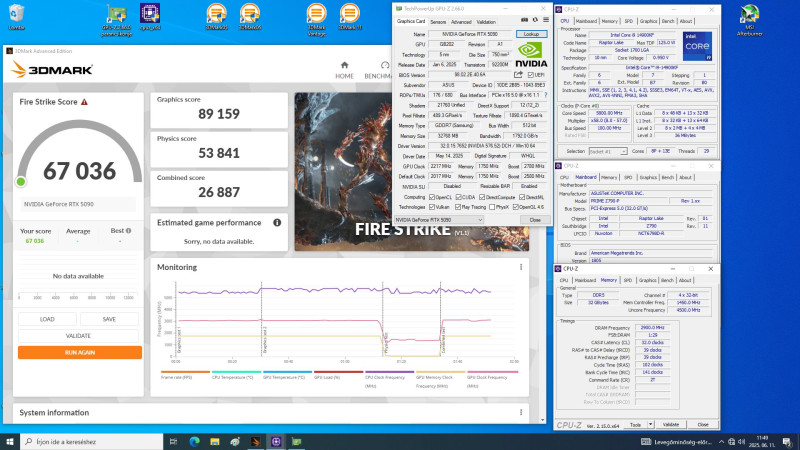Image resolution: width=800 pixels, height=450 pixels.
Task: Take a GPU-Z screenshot with the camera icon
Action: coord(524,20)
